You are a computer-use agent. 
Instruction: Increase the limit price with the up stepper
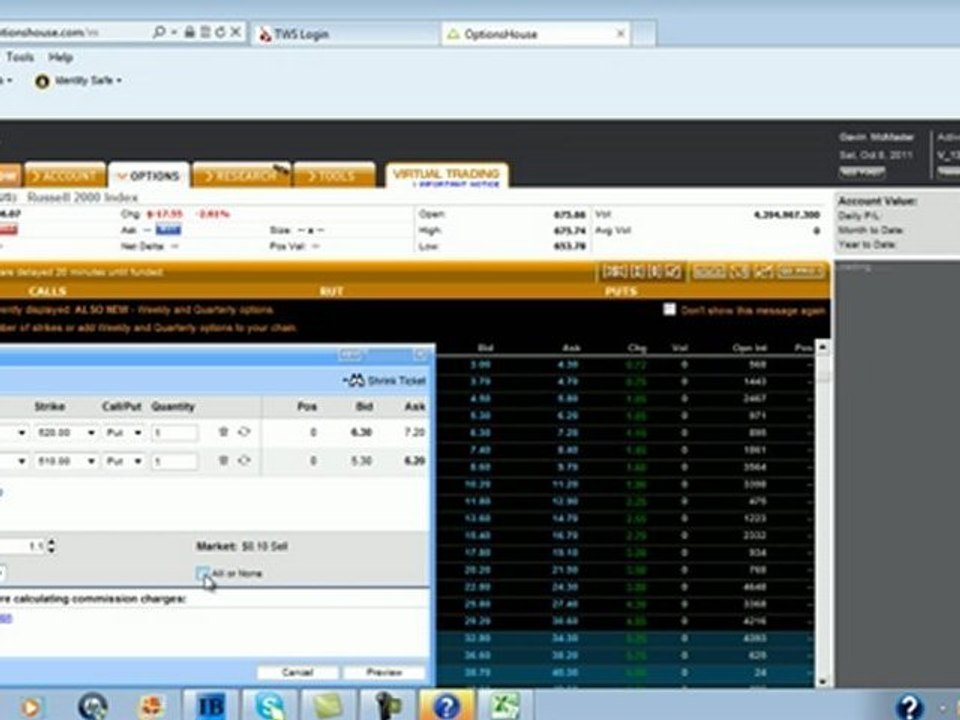coord(51,541)
